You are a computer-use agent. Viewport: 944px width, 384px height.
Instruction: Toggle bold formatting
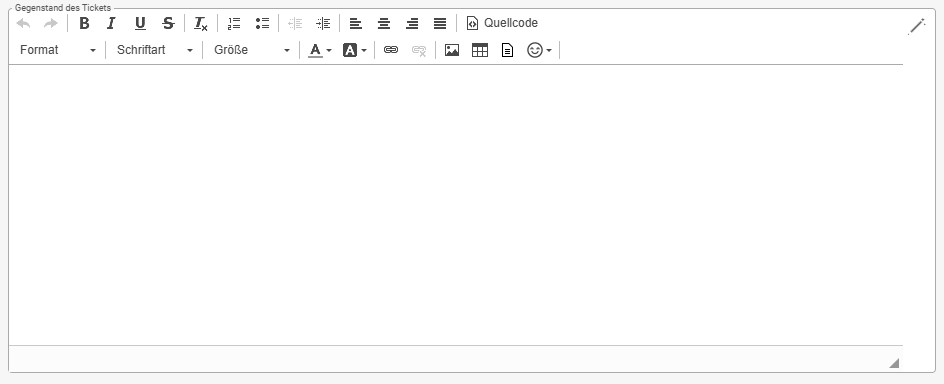pos(84,23)
